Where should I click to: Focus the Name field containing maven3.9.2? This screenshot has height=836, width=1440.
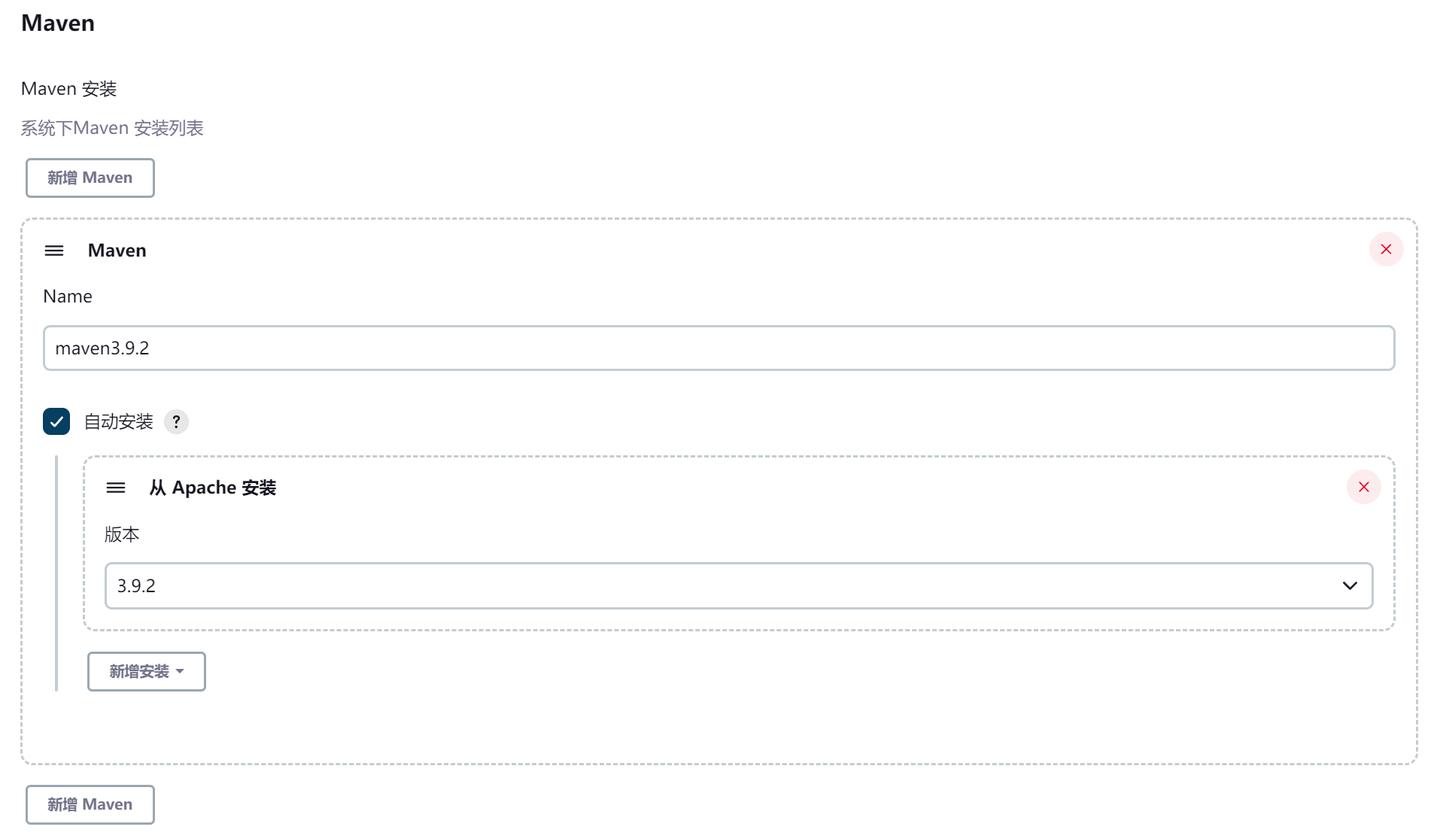[x=718, y=348]
